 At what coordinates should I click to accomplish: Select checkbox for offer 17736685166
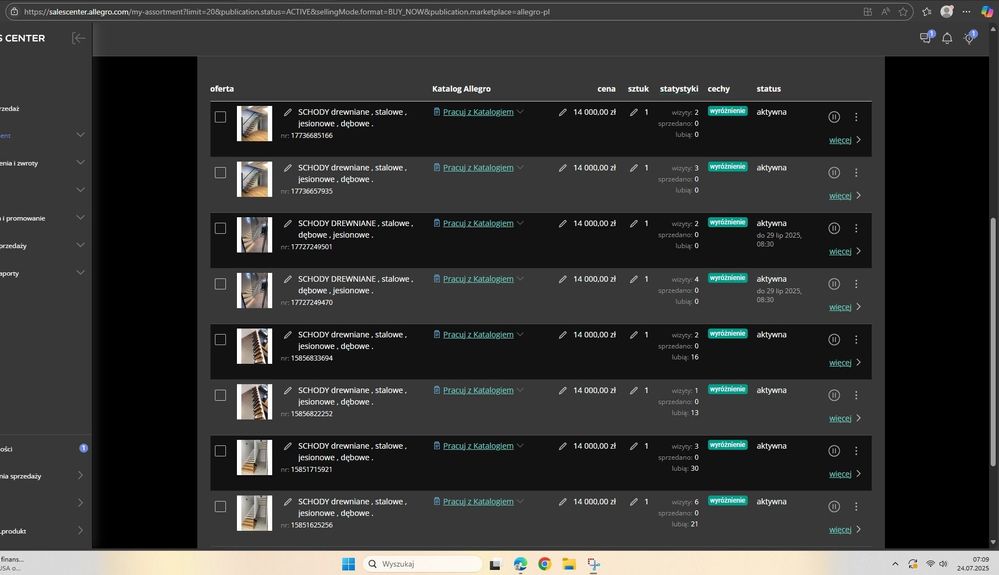[220, 117]
